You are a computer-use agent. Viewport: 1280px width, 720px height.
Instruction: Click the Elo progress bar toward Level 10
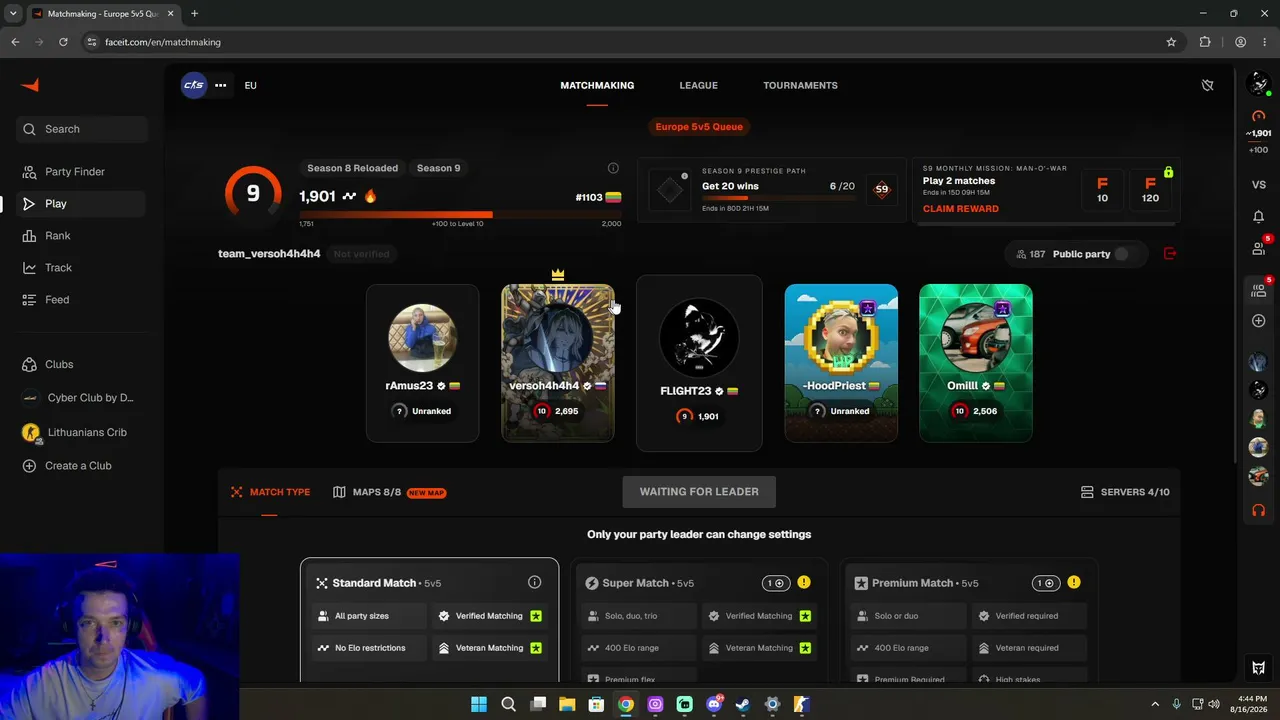[x=460, y=214]
